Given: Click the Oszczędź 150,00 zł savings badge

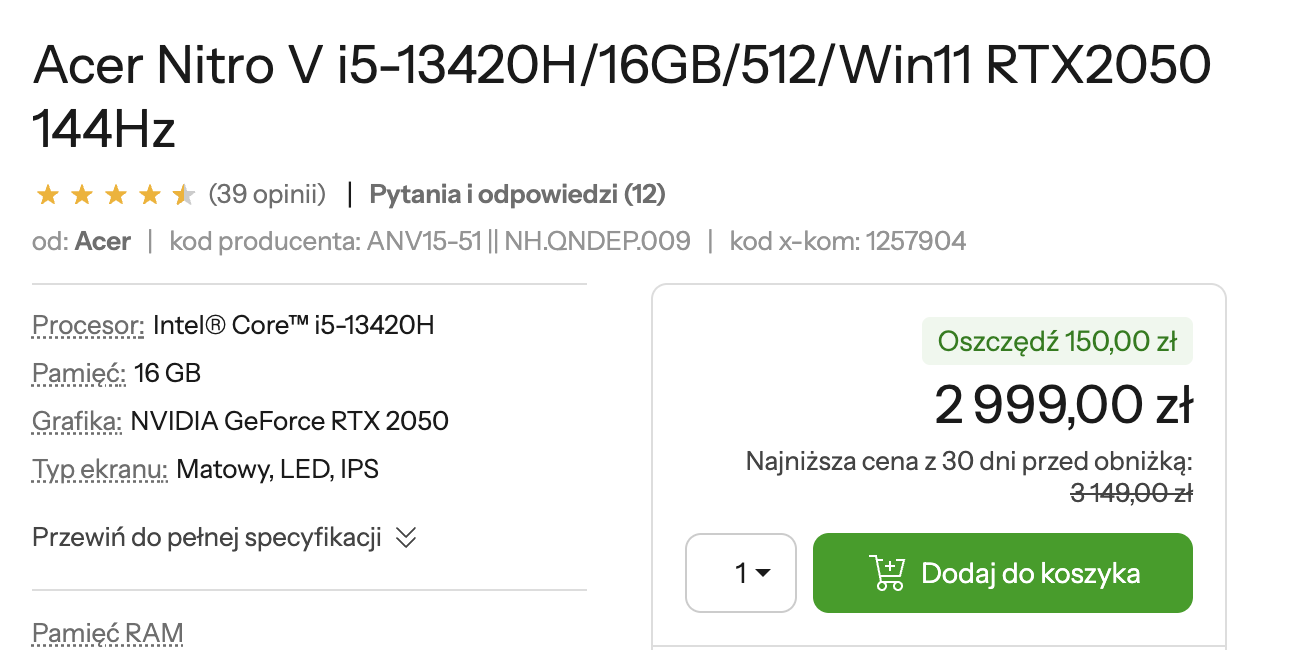Looking at the screenshot, I should 1057,341.
